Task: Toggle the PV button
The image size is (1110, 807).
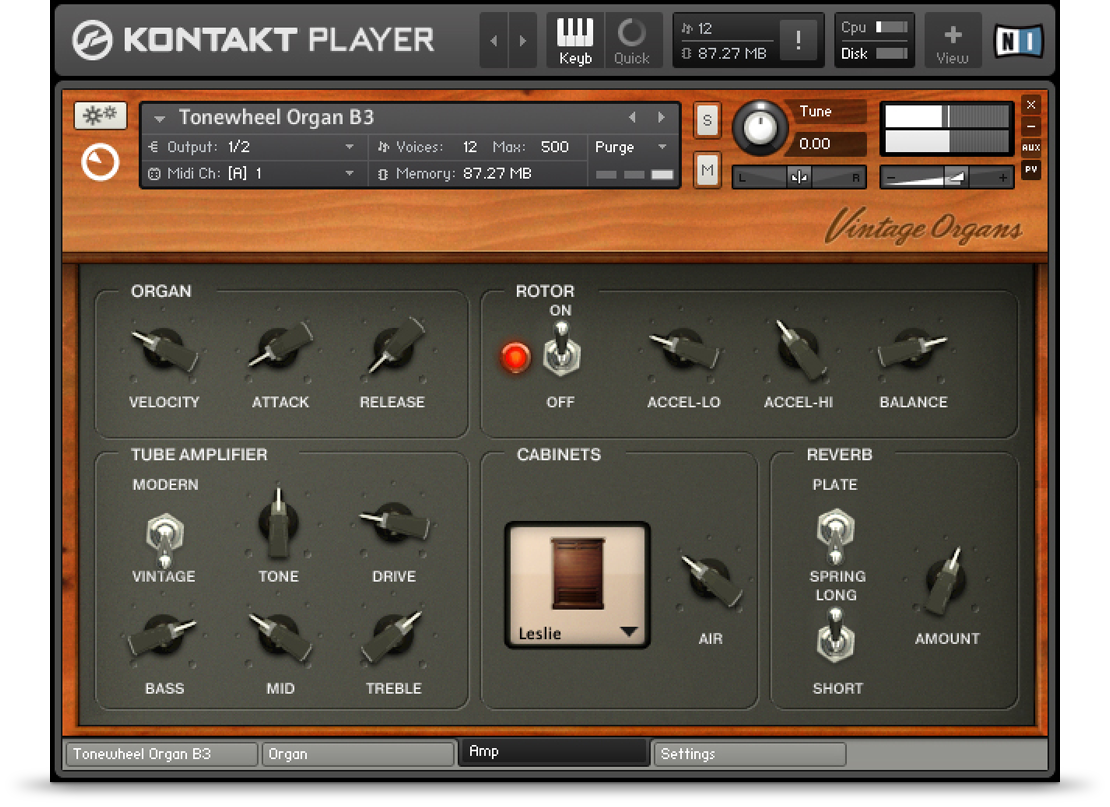Action: click(1031, 170)
